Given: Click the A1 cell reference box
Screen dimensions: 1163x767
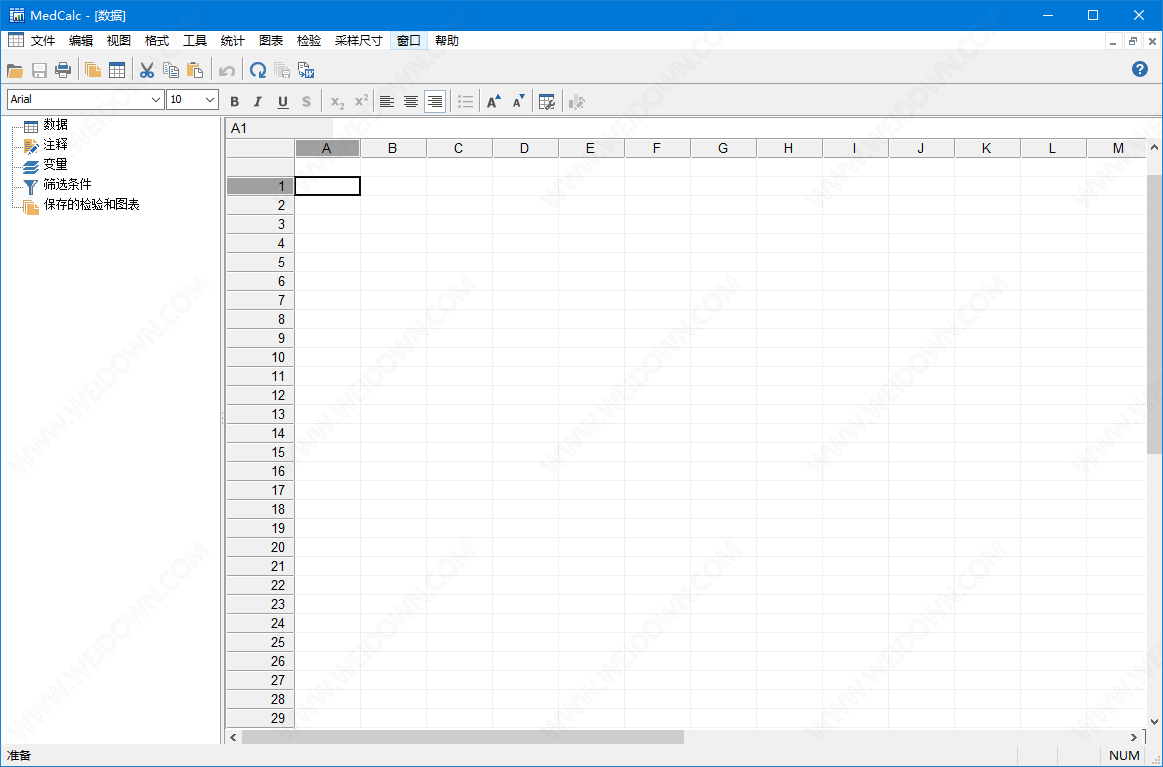Looking at the screenshot, I should pos(280,128).
